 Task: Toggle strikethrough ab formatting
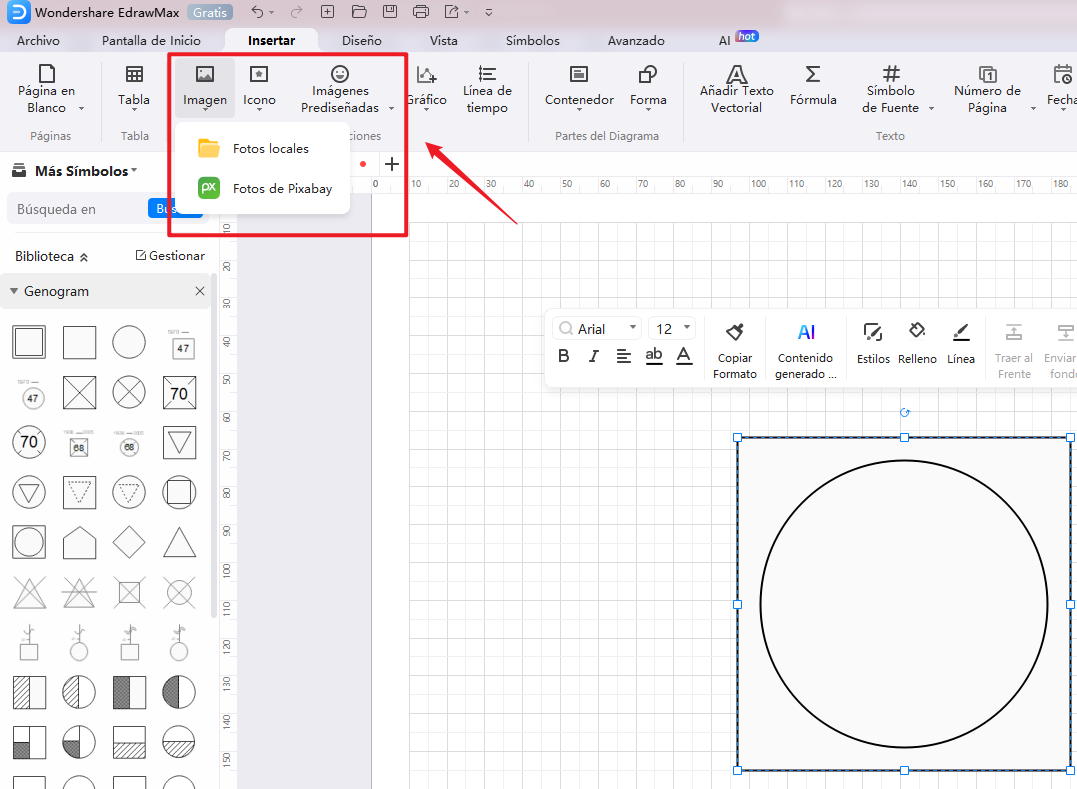654,356
